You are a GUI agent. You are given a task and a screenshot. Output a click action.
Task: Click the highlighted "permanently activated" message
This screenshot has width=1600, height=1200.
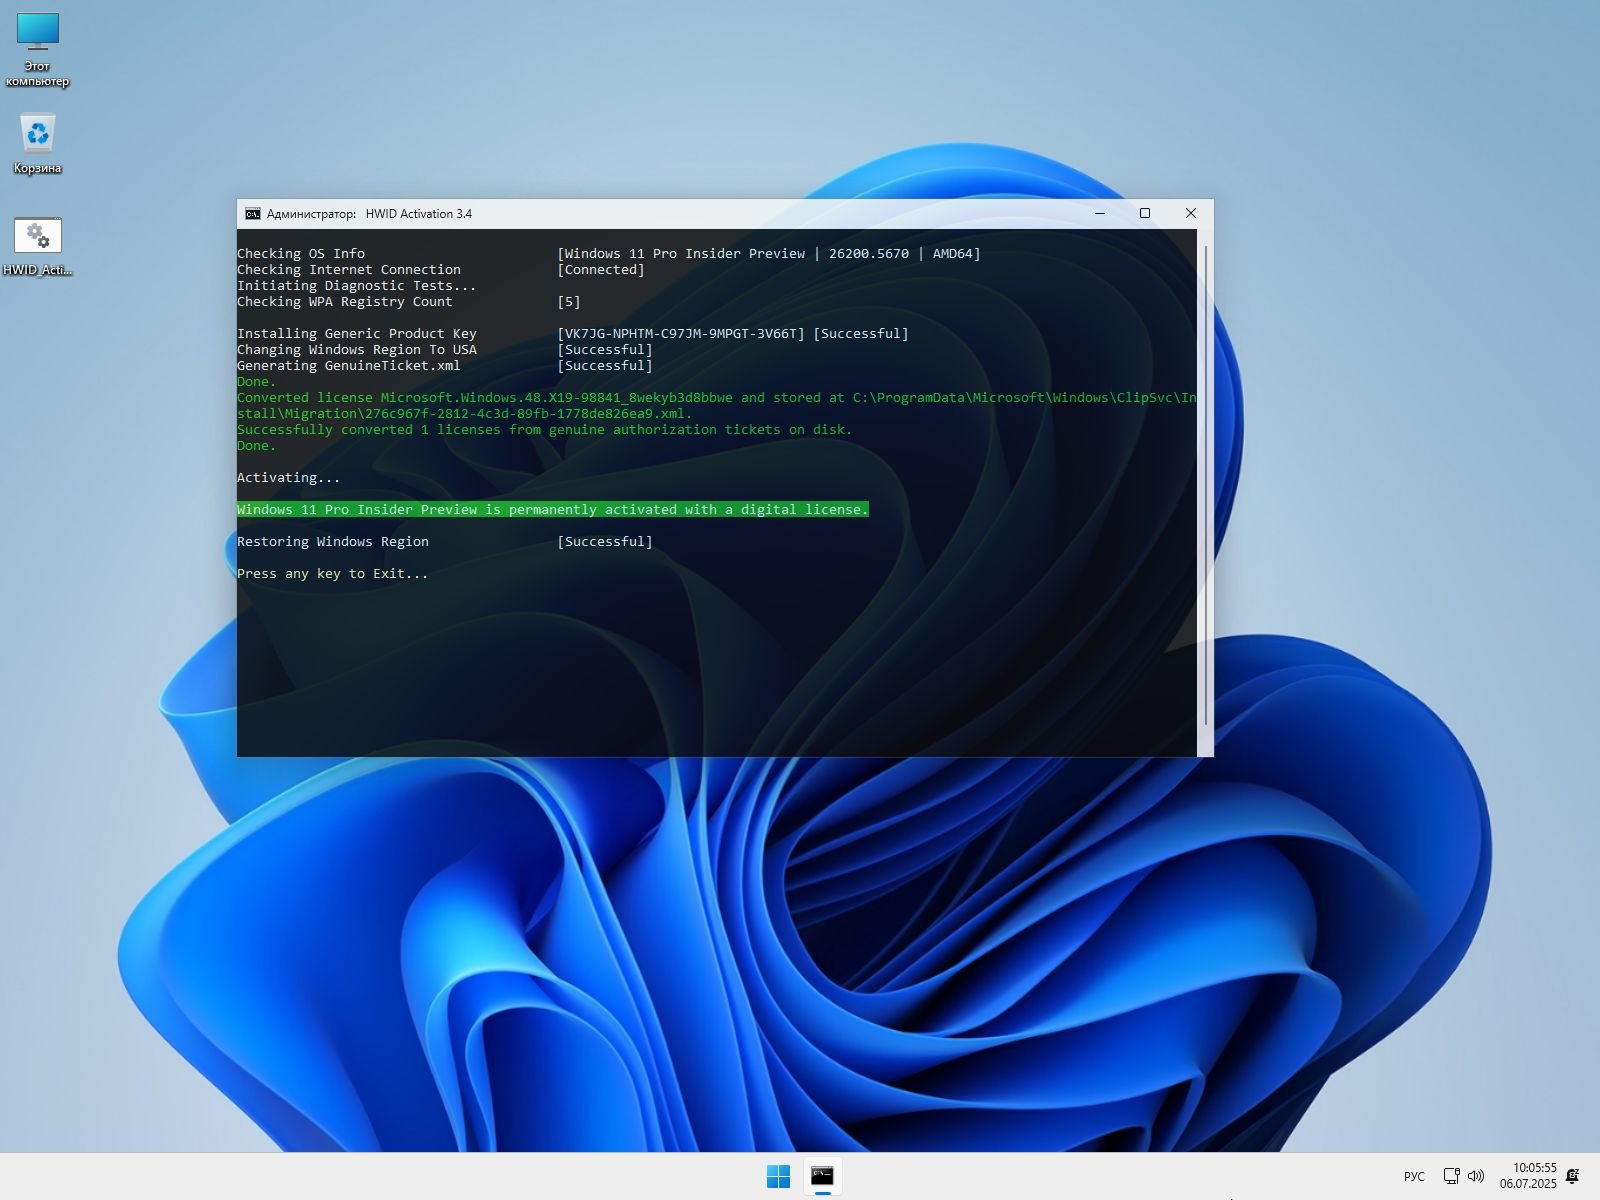(x=553, y=510)
